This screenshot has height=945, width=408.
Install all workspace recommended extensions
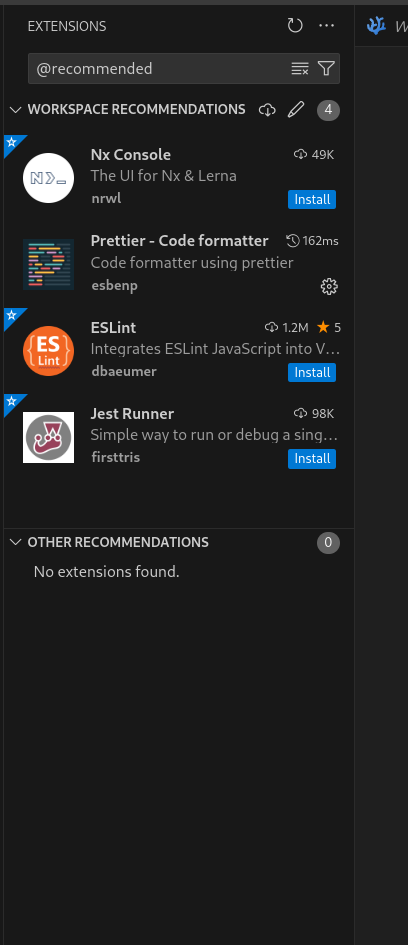[x=267, y=110]
